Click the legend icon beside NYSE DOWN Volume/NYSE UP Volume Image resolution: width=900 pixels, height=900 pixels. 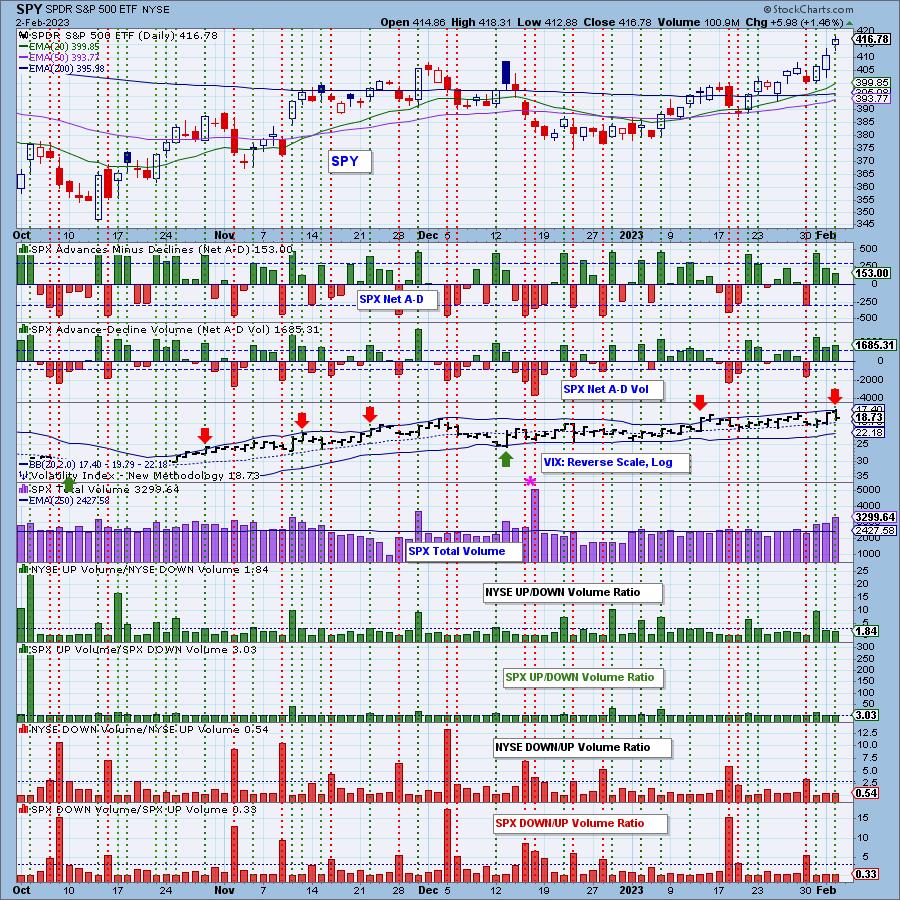tap(24, 729)
